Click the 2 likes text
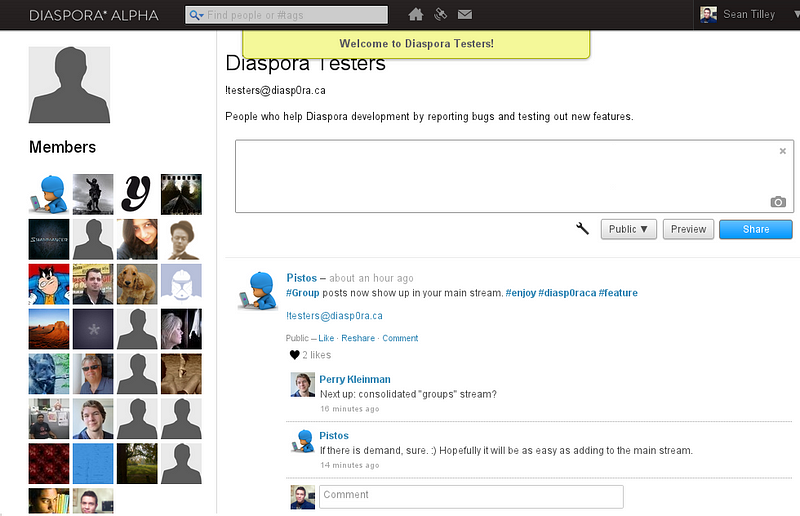The image size is (800, 516). (x=316, y=355)
